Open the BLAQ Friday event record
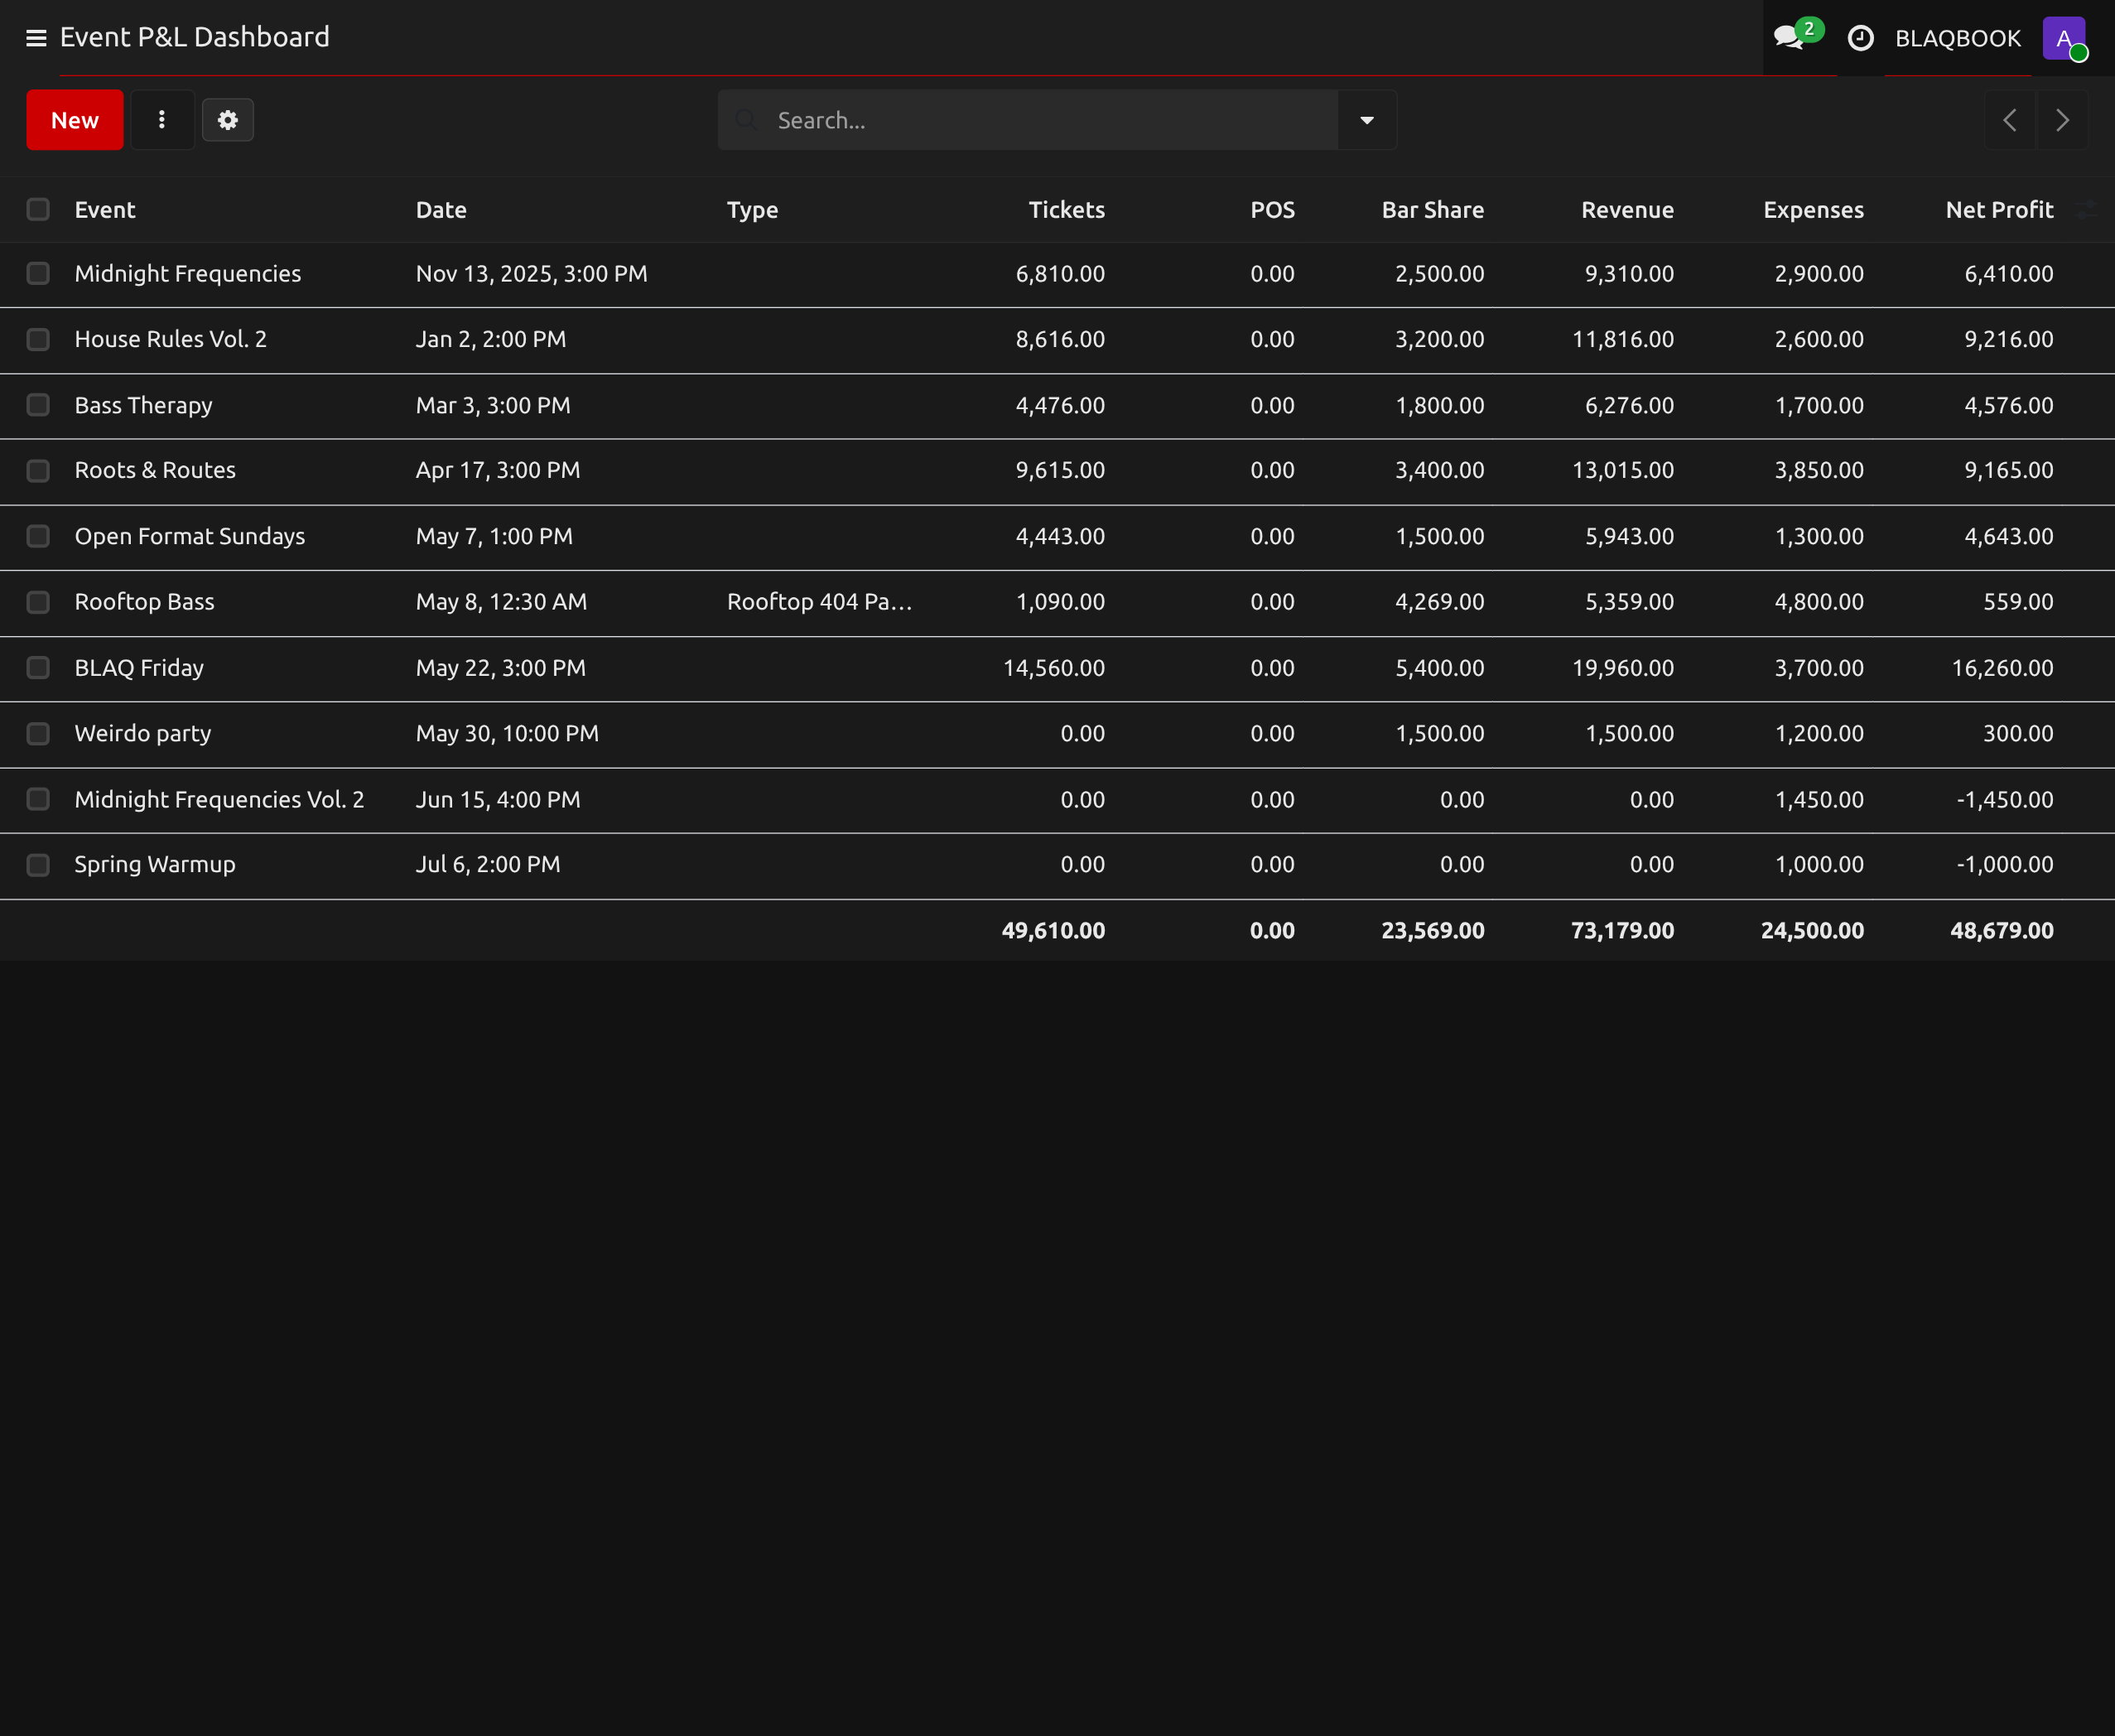Image resolution: width=2115 pixels, height=1736 pixels. (x=139, y=667)
